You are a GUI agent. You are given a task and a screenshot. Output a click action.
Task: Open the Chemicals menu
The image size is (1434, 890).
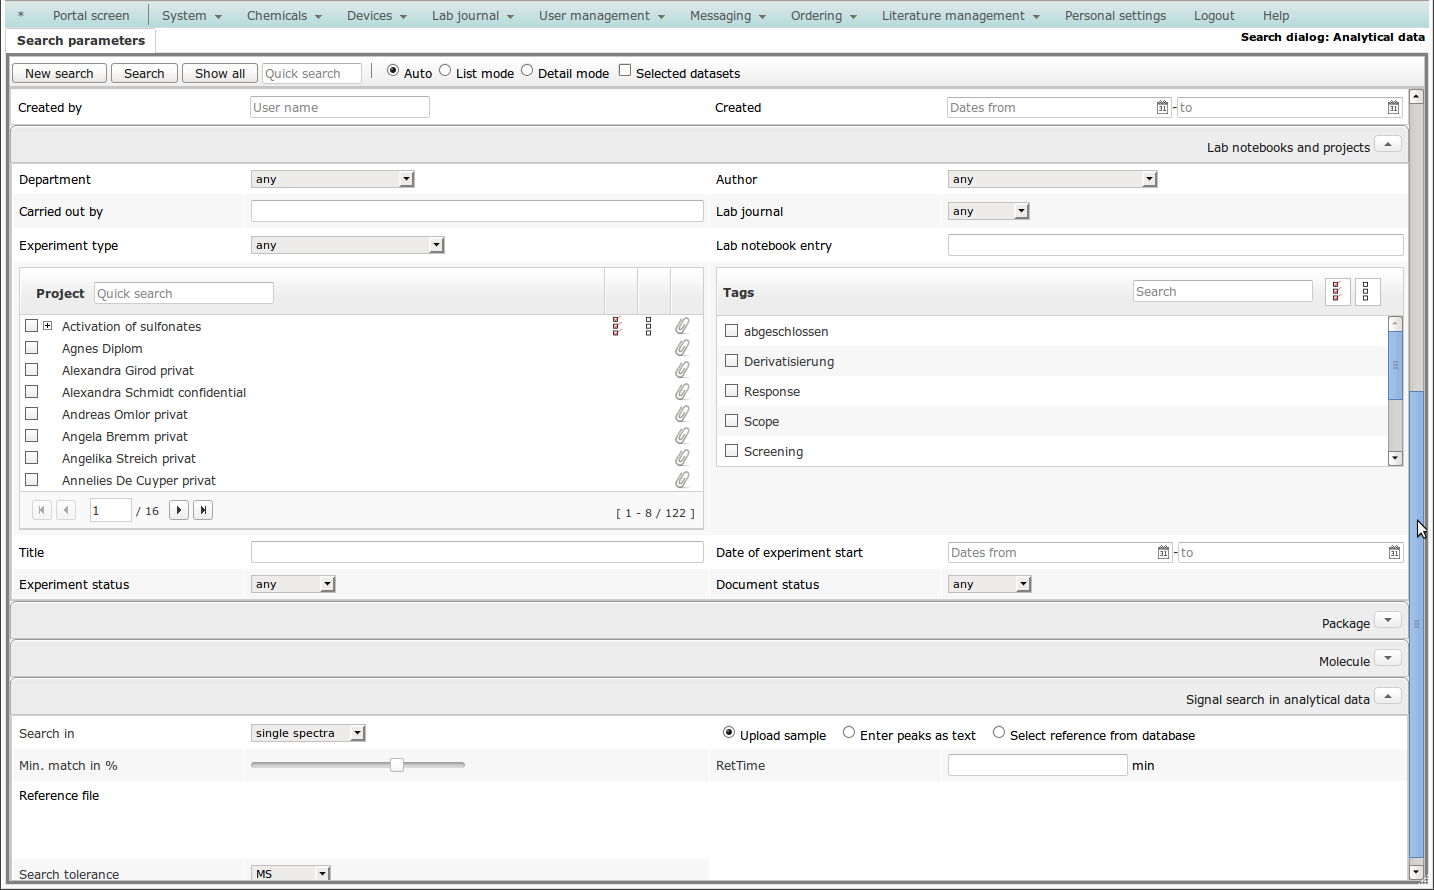pos(284,16)
